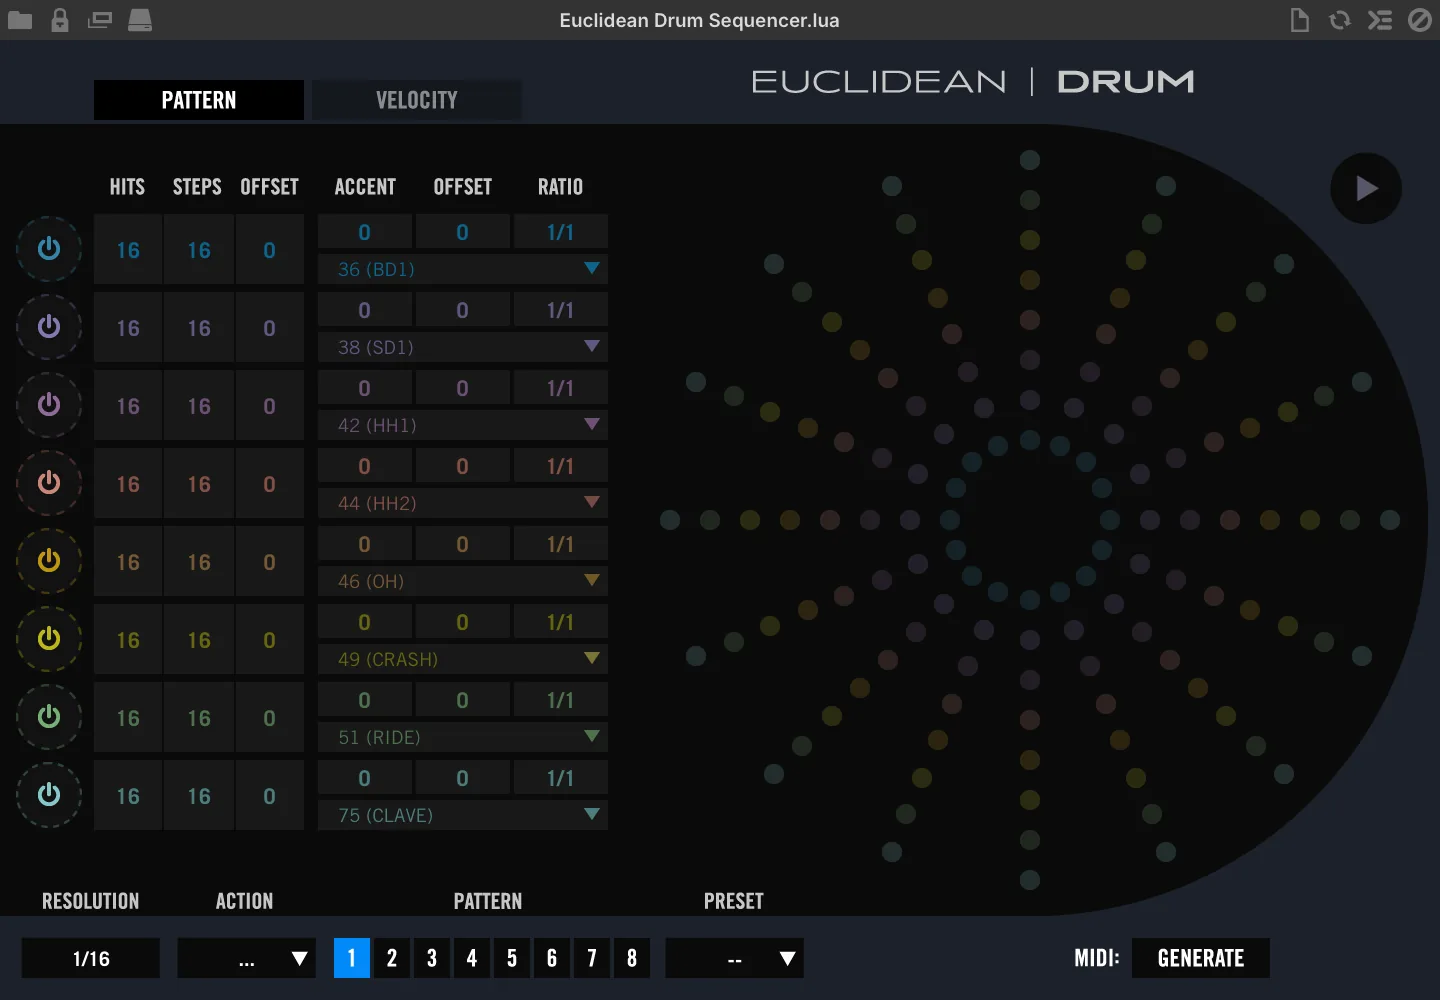The image size is (1440, 1000).
Task: Toggle power for the 44 (HH2) row
Action: click(x=49, y=483)
